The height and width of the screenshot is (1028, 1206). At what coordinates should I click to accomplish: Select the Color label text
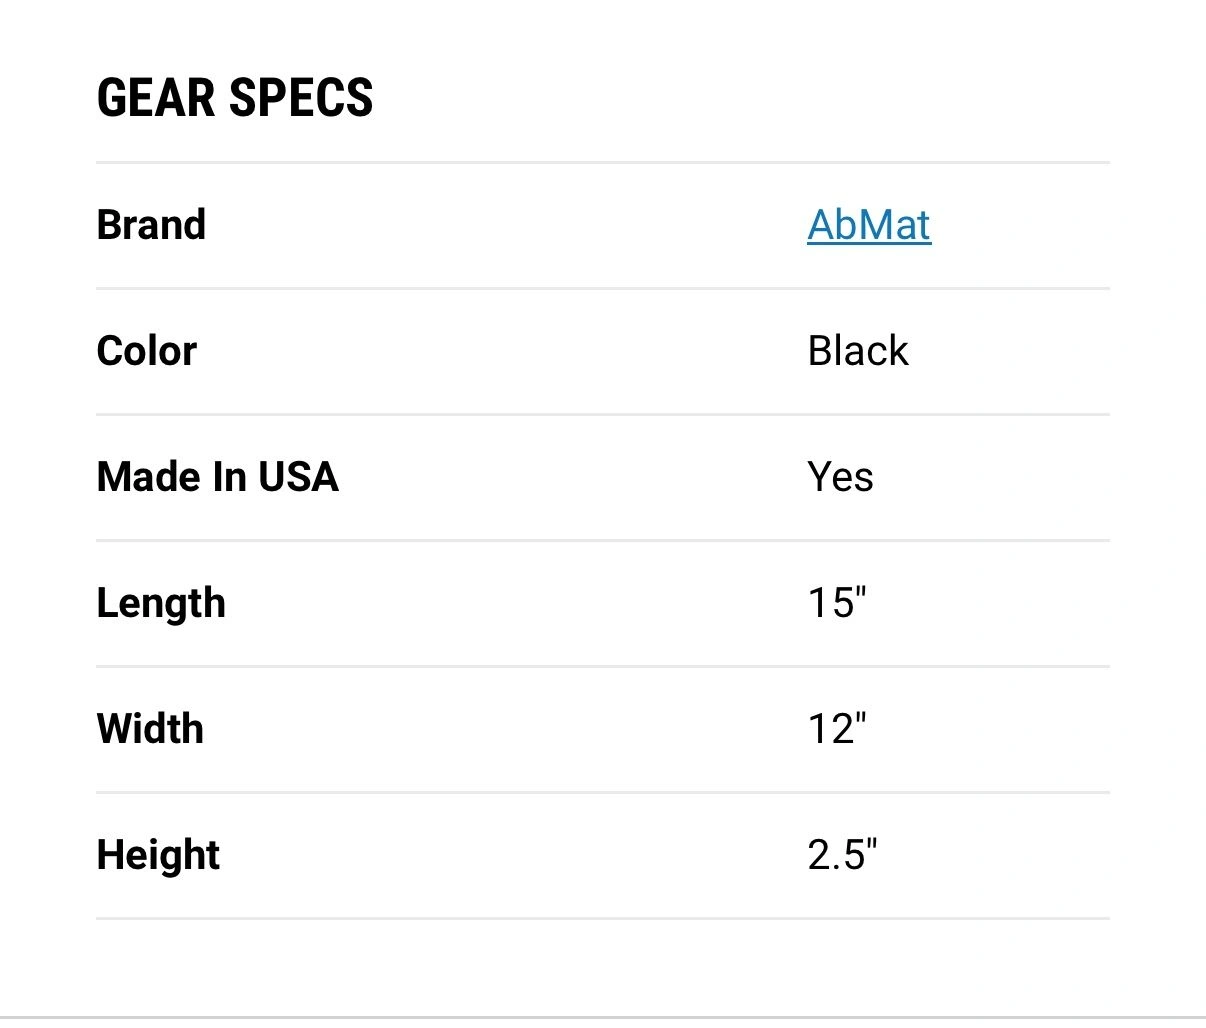pyautogui.click(x=147, y=351)
